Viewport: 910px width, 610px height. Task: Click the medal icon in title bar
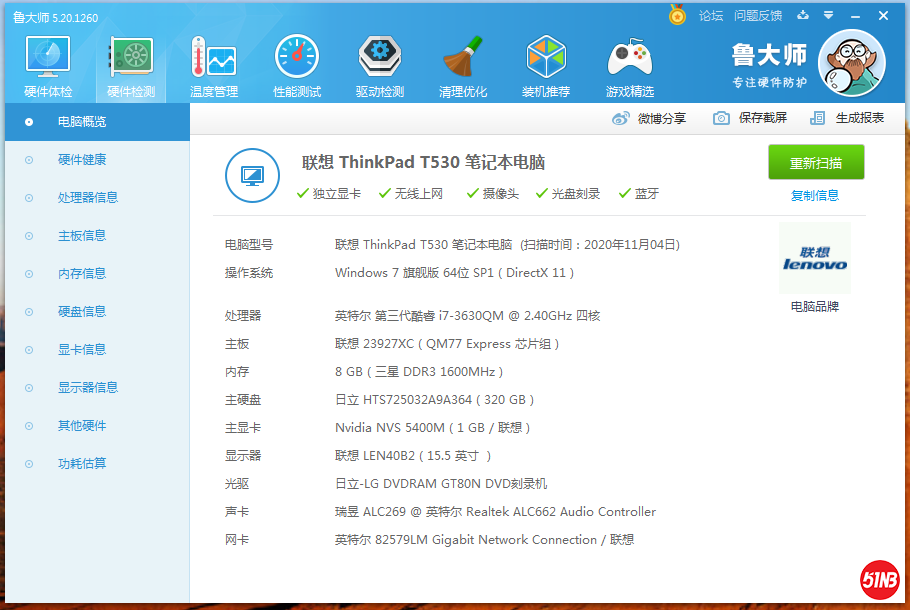pyautogui.click(x=677, y=15)
